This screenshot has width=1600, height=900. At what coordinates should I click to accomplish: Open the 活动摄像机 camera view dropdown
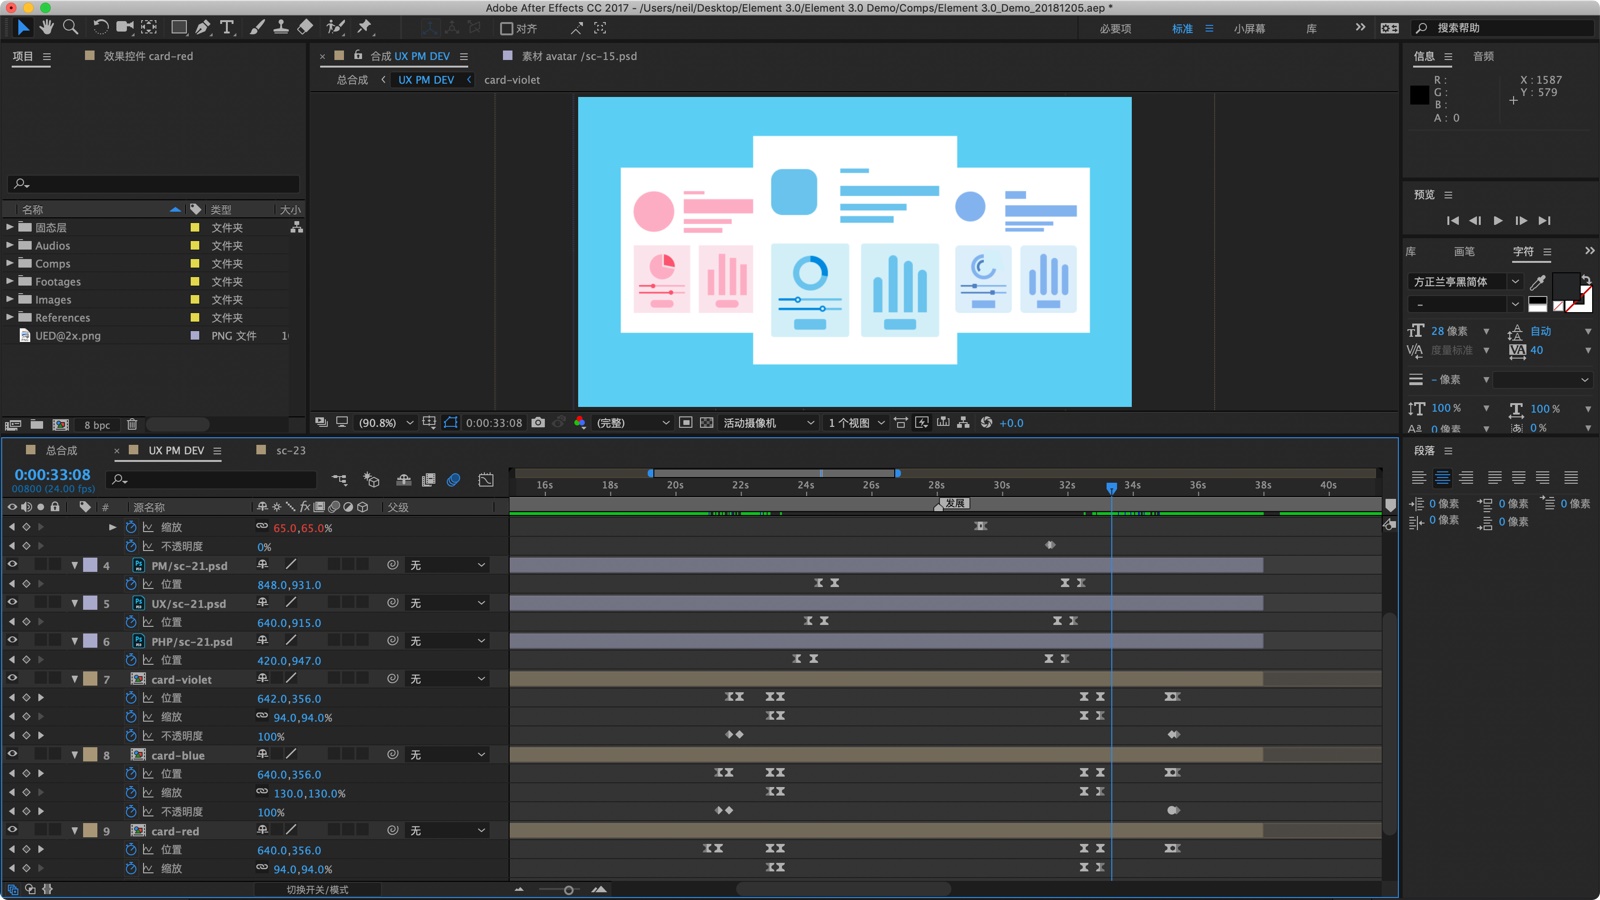(768, 423)
